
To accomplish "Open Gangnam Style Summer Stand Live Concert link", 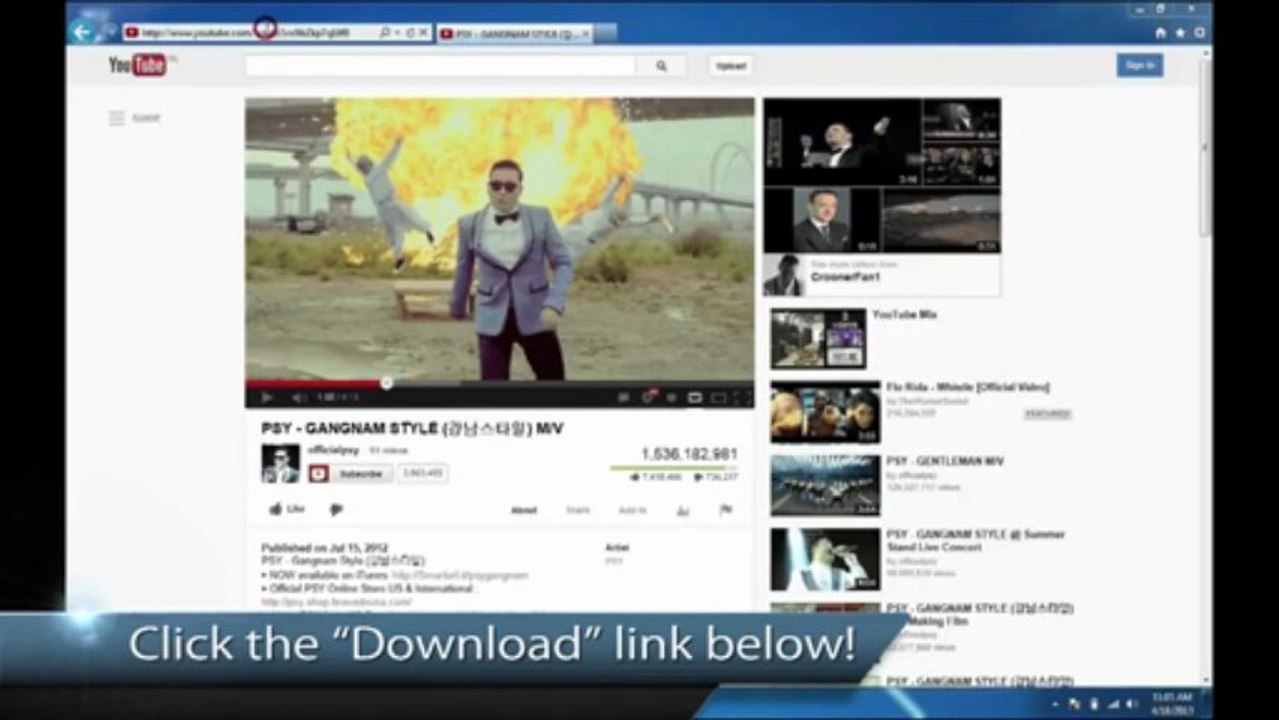I will pyautogui.click(x=975, y=541).
